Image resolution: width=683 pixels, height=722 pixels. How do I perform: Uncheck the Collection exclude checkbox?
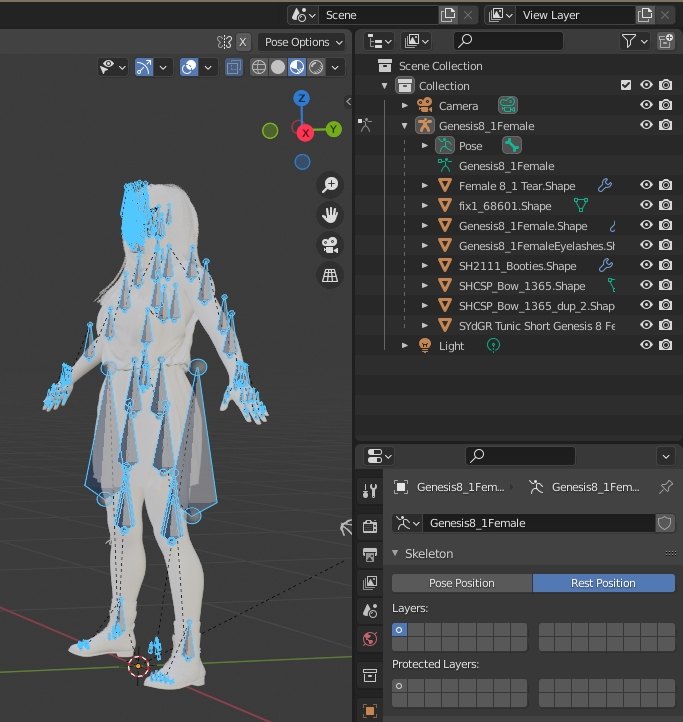coord(626,86)
